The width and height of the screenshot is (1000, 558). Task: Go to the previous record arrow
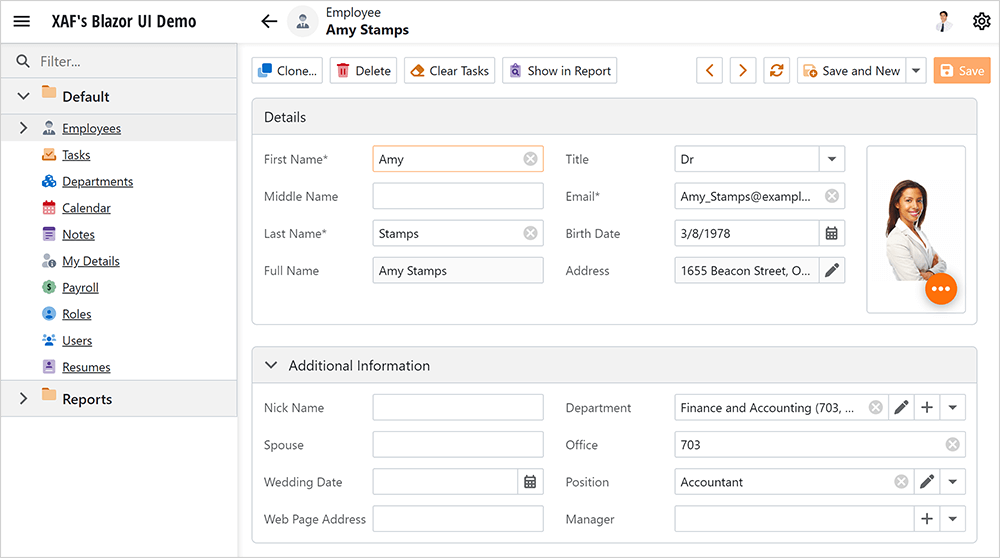709,71
